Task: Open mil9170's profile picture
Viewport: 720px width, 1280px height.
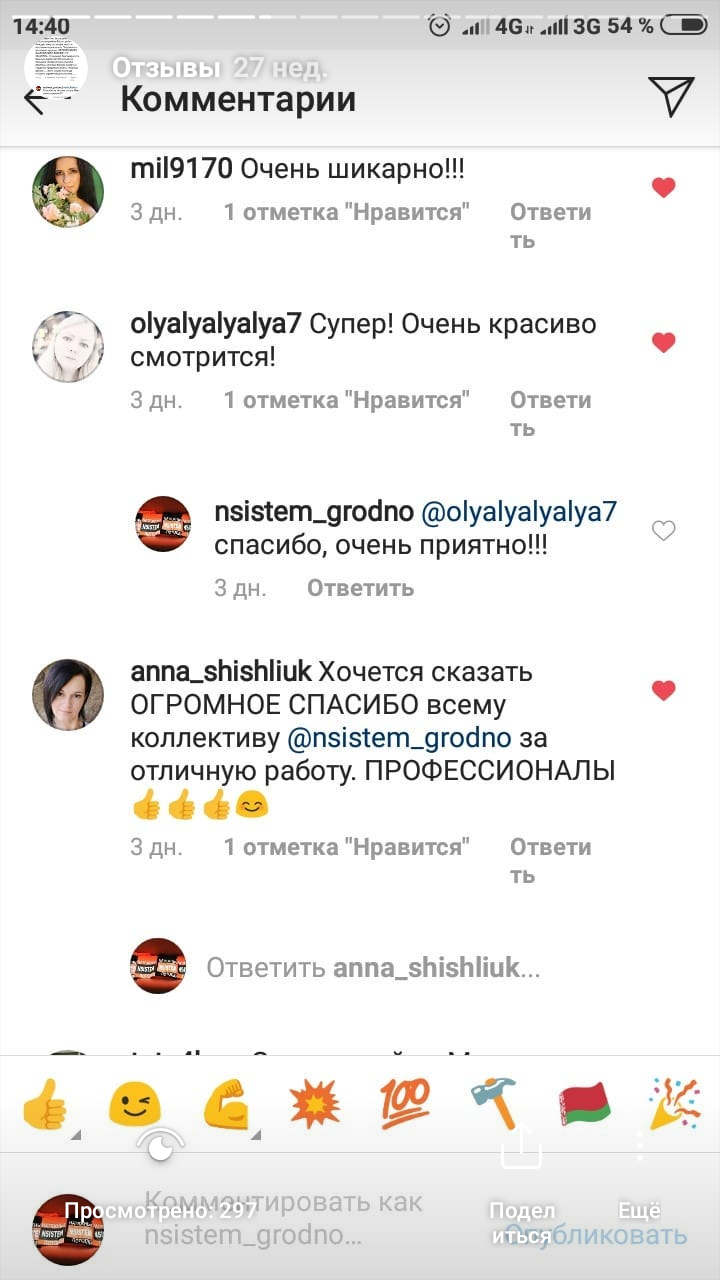Action: coord(68,192)
